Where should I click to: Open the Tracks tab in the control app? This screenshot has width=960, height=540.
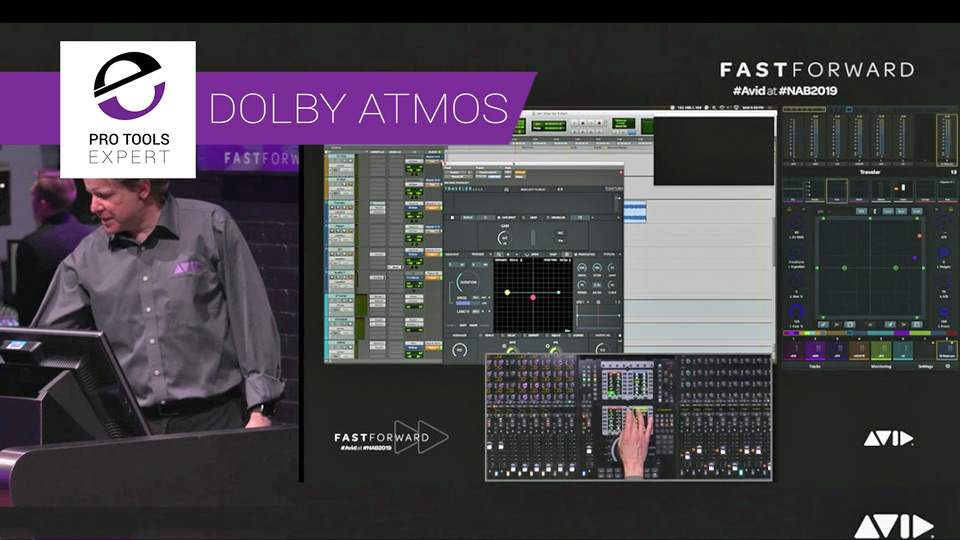coord(815,366)
